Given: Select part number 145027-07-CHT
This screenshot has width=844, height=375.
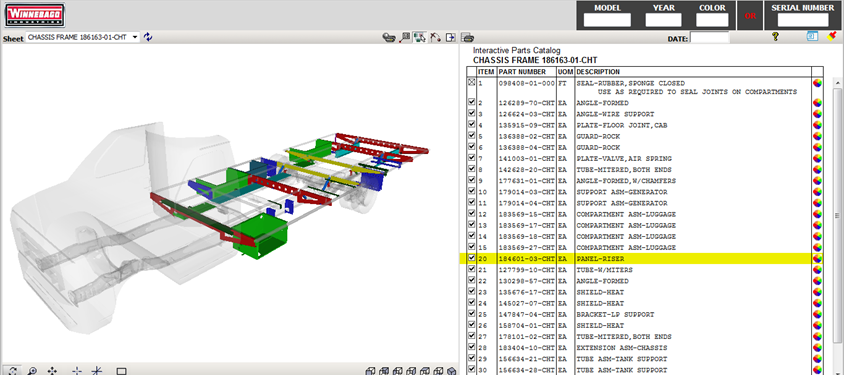Looking at the screenshot, I should pyautogui.click(x=526, y=303).
